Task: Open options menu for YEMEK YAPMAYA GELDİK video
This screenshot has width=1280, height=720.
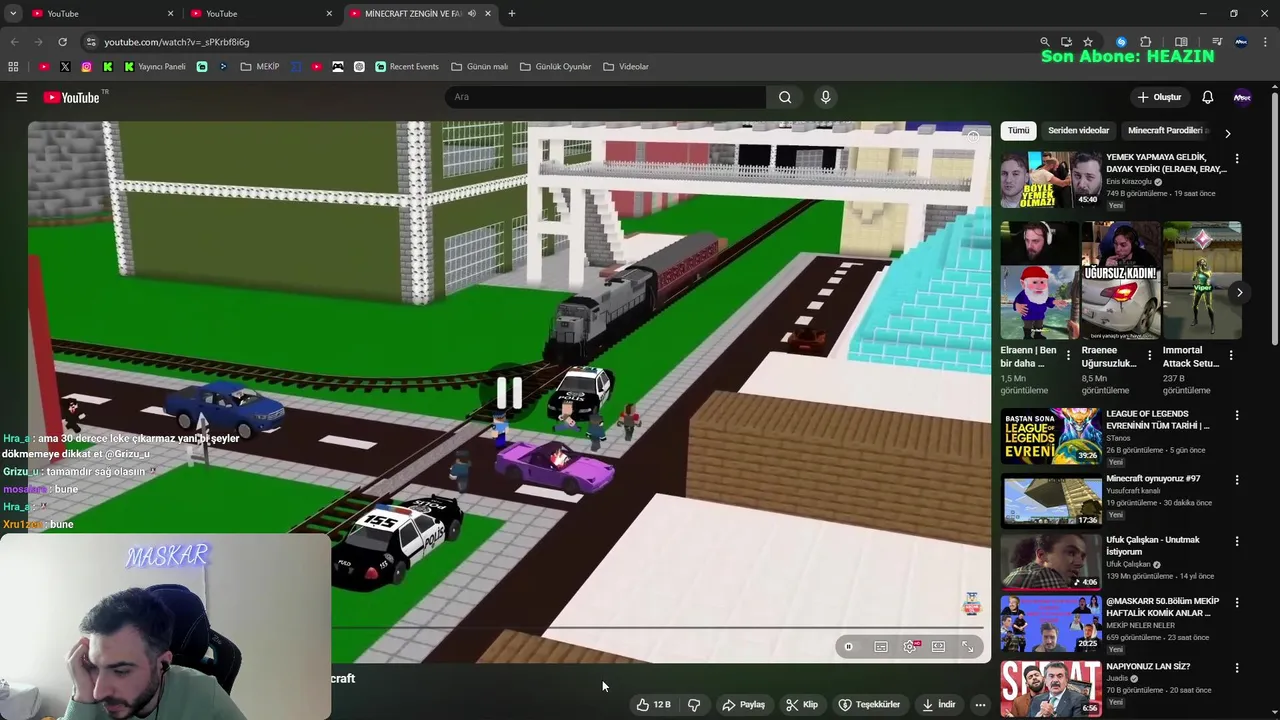Action: click(x=1237, y=158)
